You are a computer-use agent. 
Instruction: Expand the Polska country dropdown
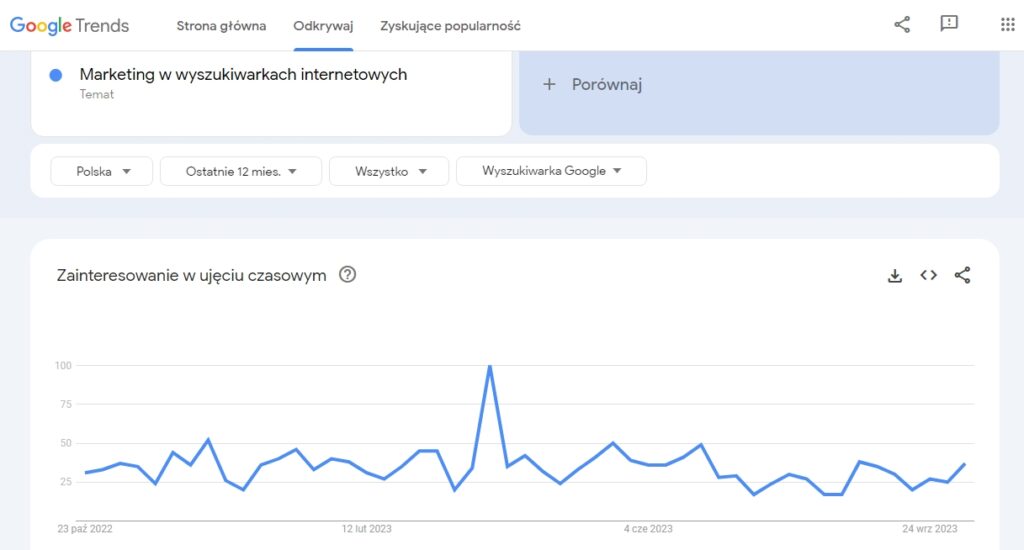[101, 171]
